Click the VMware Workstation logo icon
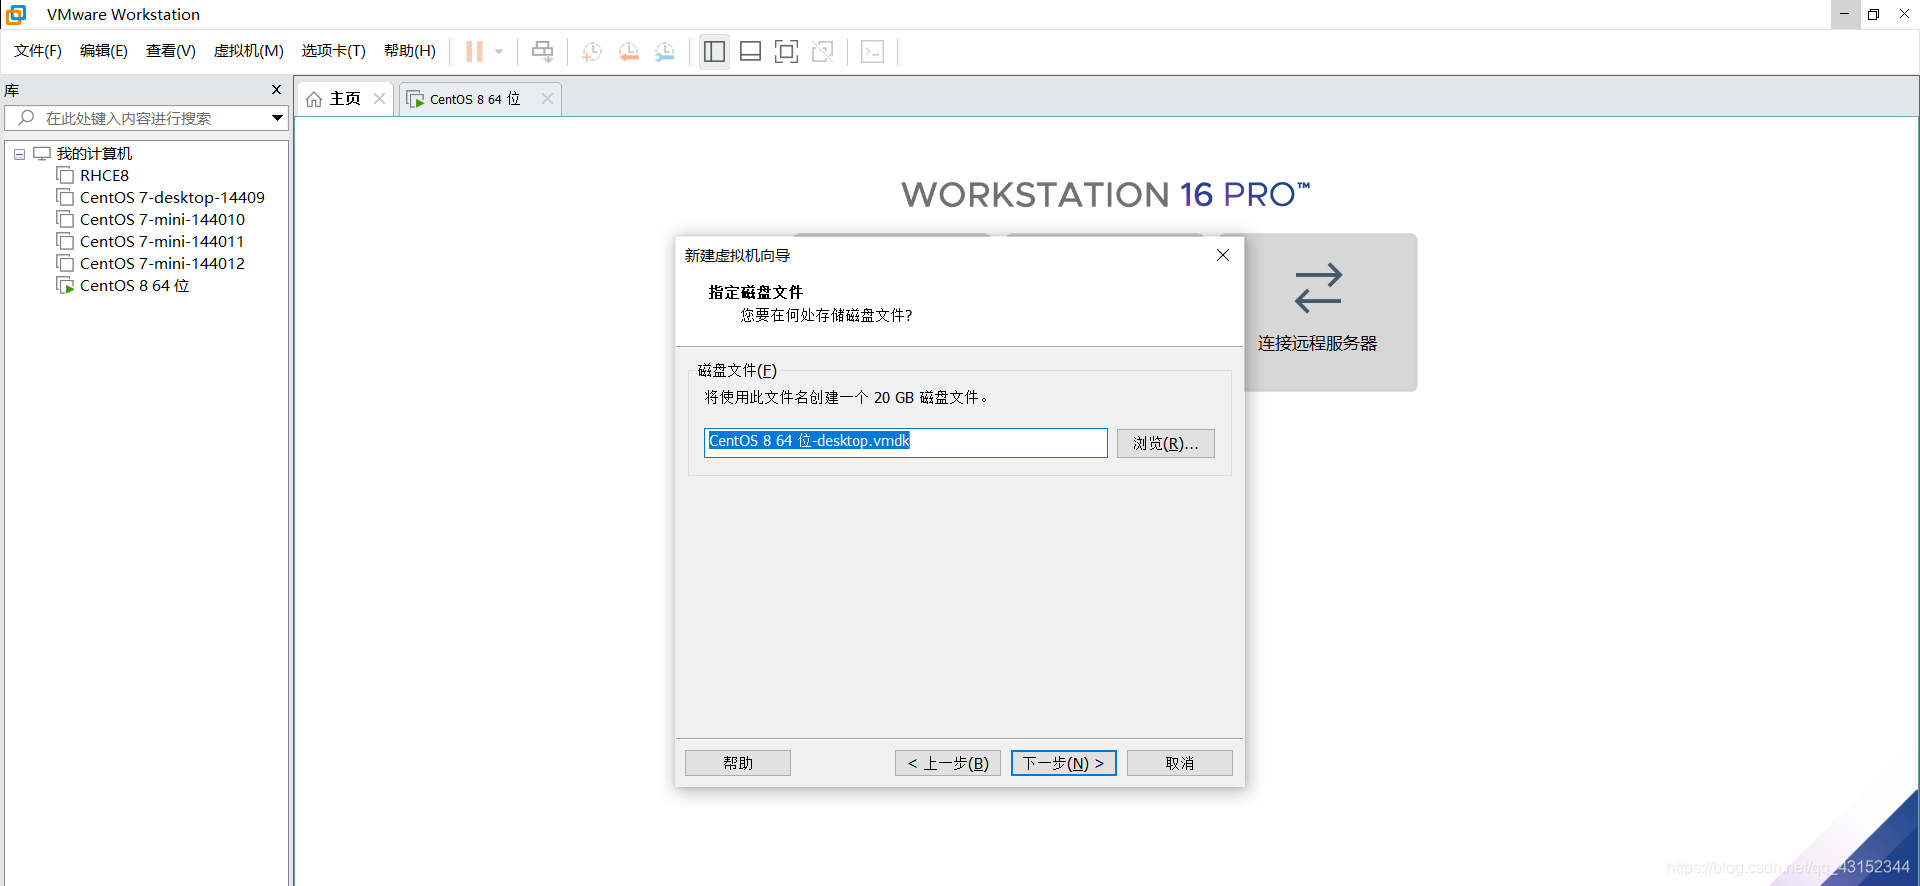1920x886 pixels. coord(16,14)
